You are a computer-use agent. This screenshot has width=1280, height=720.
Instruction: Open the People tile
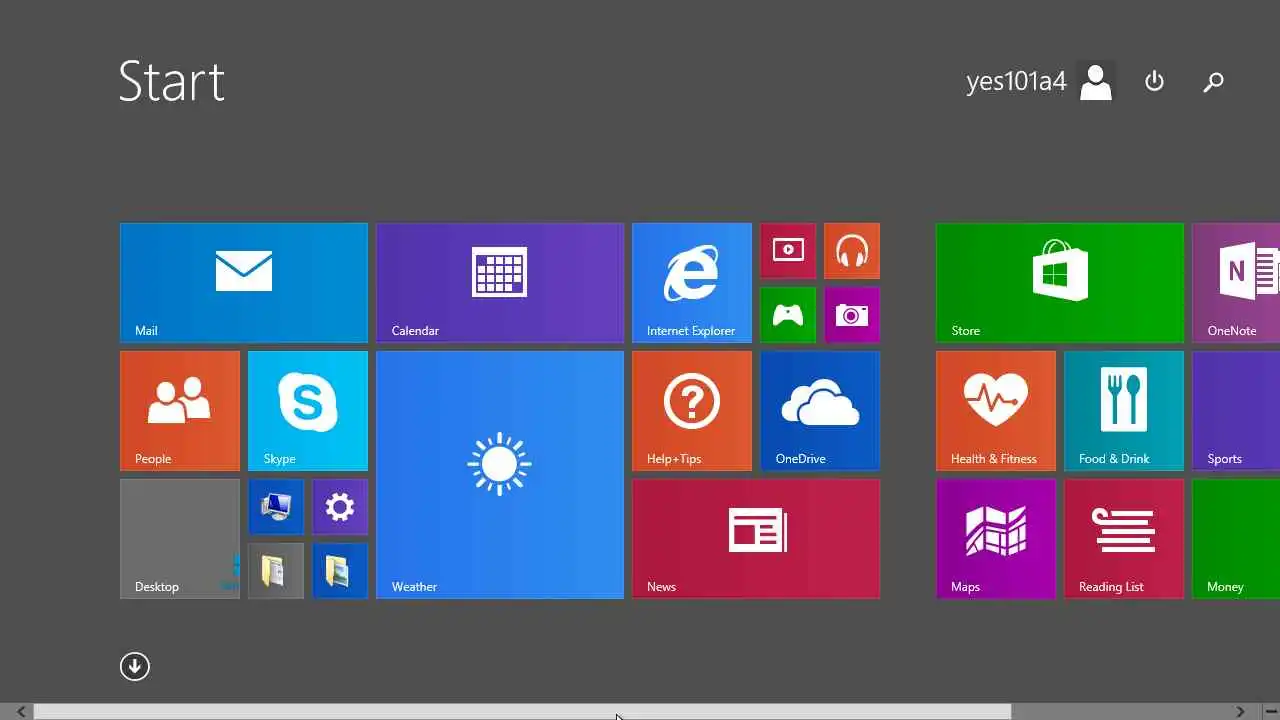(180, 411)
